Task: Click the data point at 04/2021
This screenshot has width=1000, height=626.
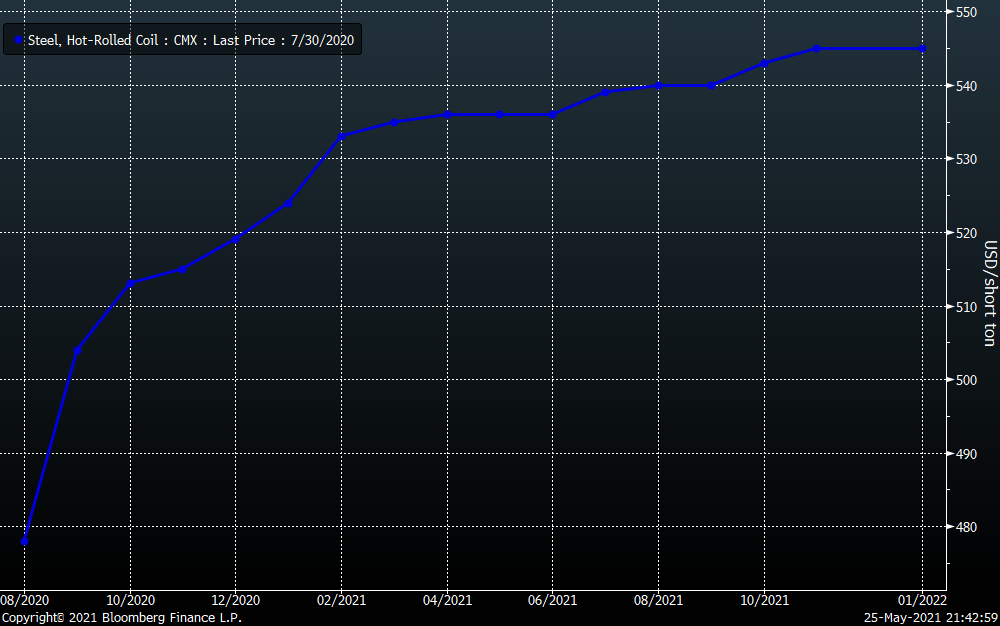Action: tap(447, 114)
